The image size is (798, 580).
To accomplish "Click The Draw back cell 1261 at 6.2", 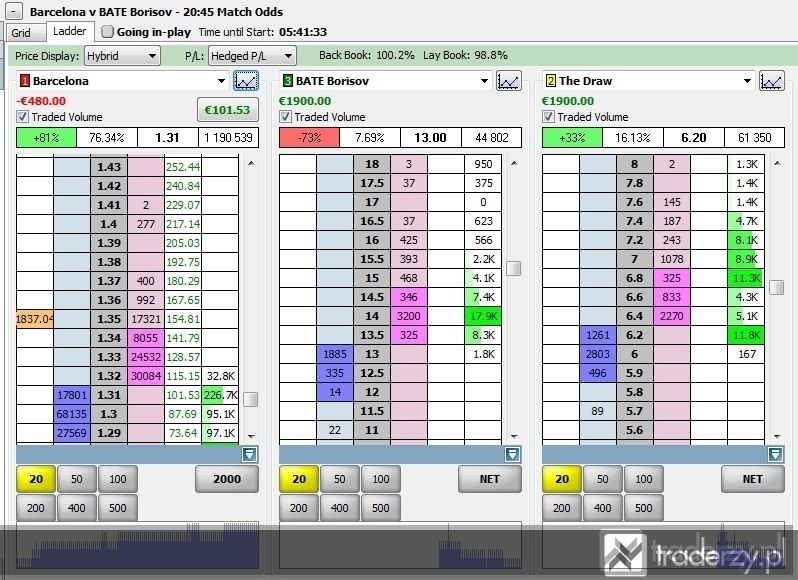I will point(598,335).
